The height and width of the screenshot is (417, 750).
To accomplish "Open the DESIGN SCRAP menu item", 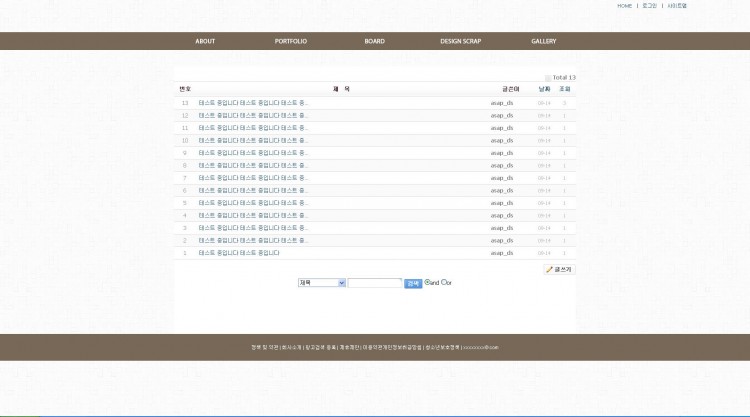I will pos(460,41).
